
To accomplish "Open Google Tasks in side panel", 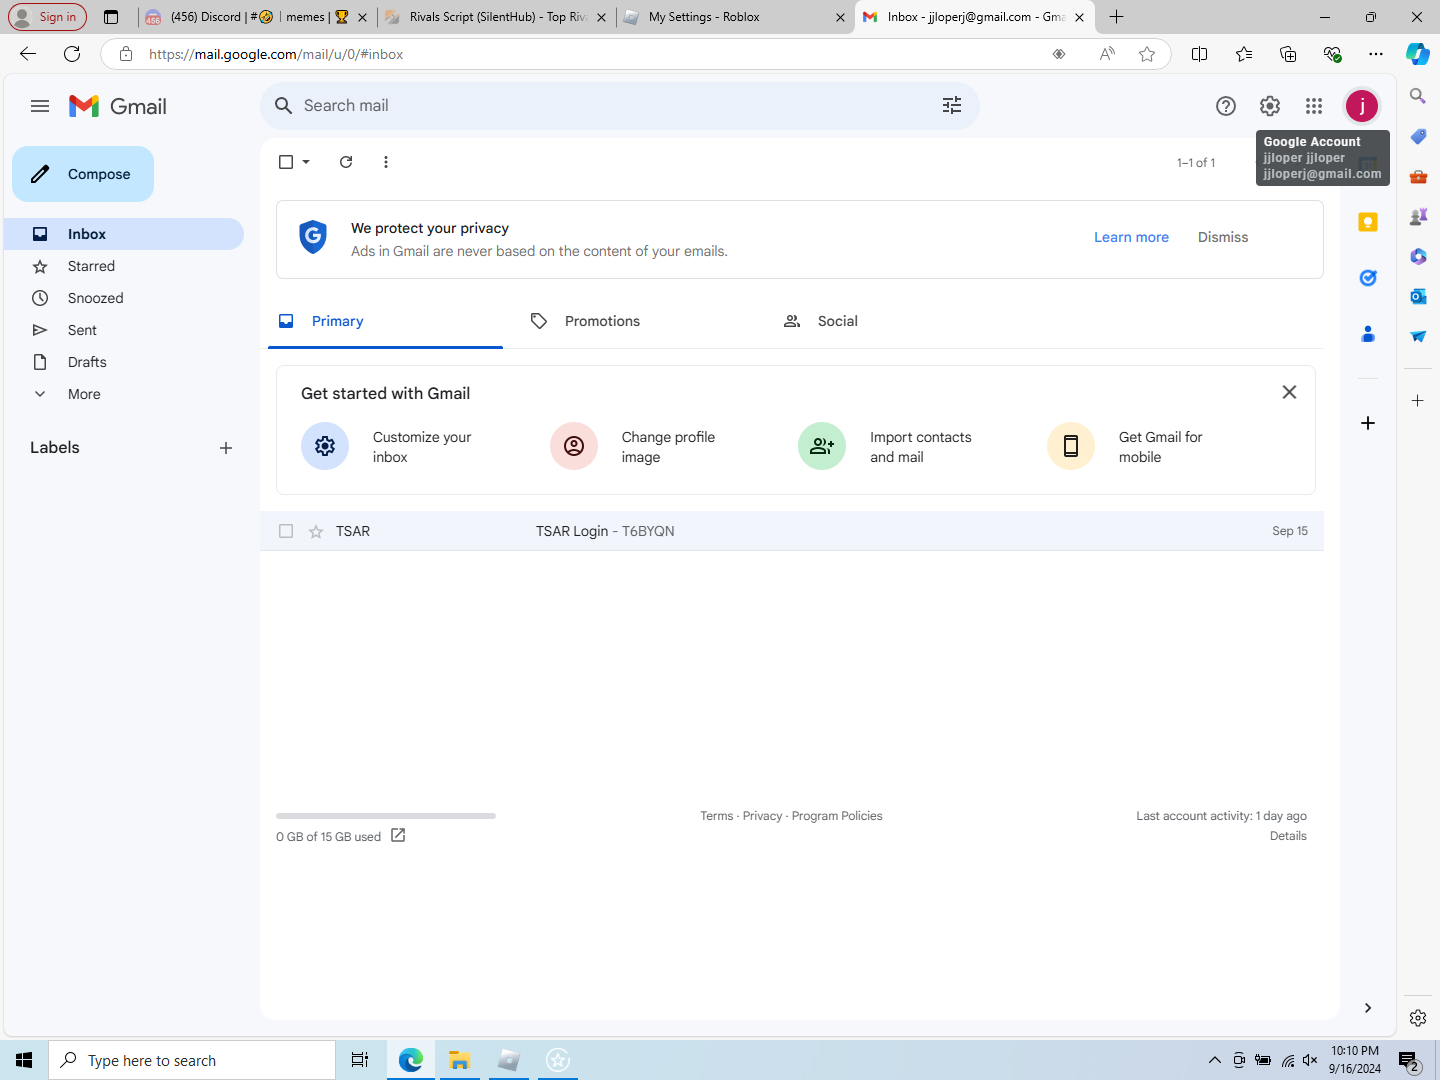I will (x=1368, y=278).
